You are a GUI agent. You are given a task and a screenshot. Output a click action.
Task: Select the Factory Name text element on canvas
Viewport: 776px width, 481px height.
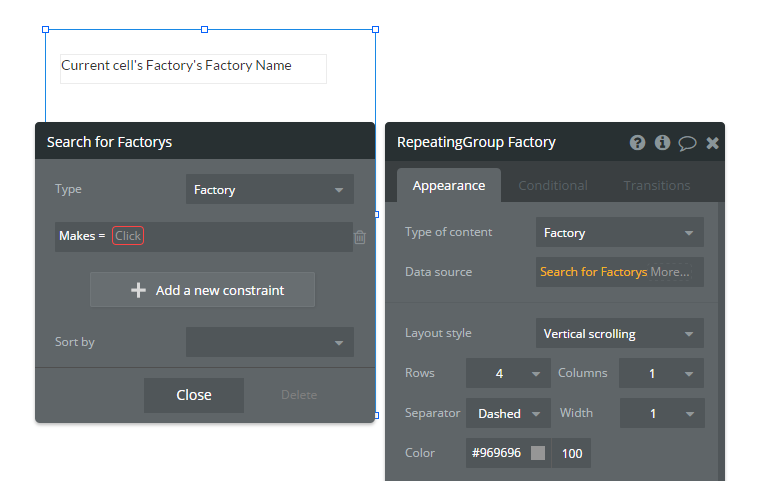(x=193, y=67)
